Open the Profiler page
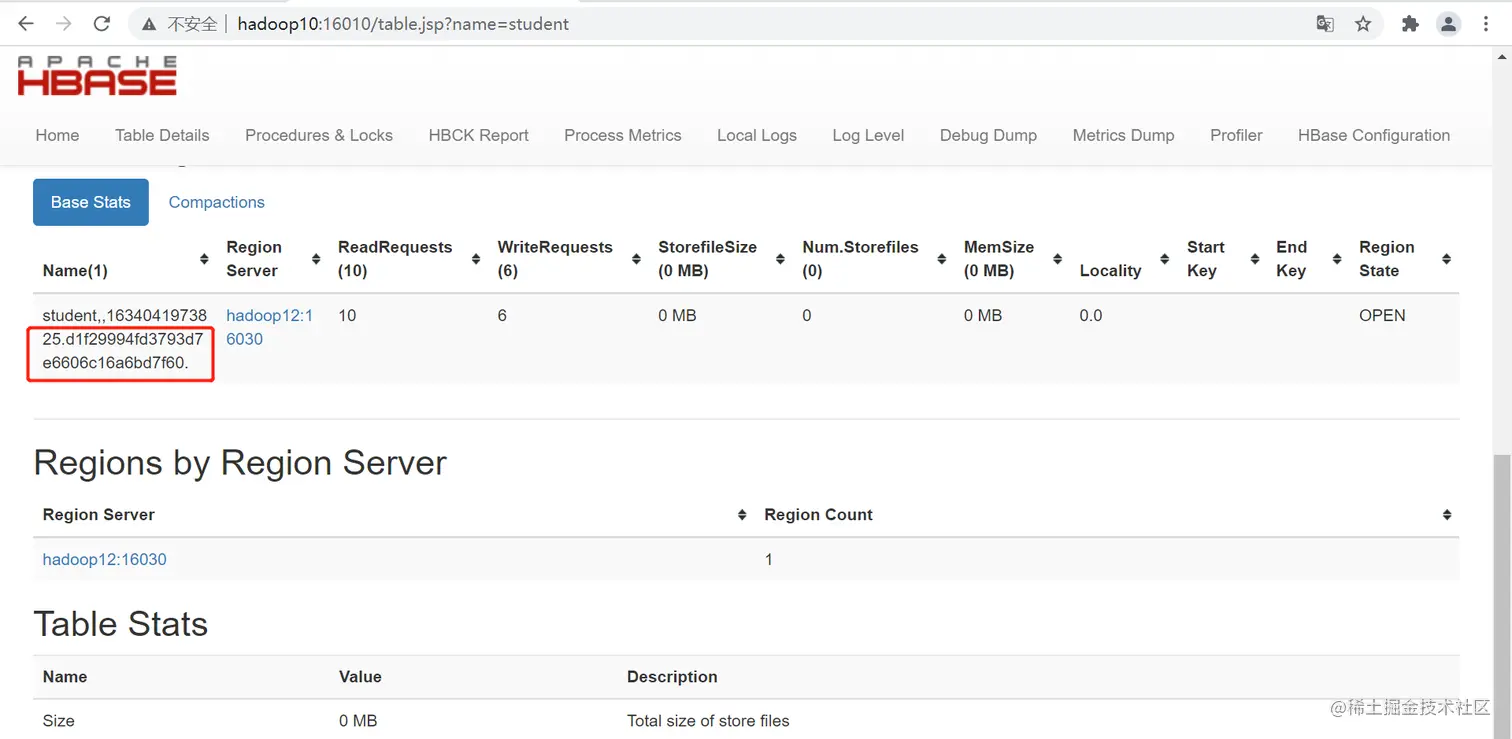 pos(1236,135)
